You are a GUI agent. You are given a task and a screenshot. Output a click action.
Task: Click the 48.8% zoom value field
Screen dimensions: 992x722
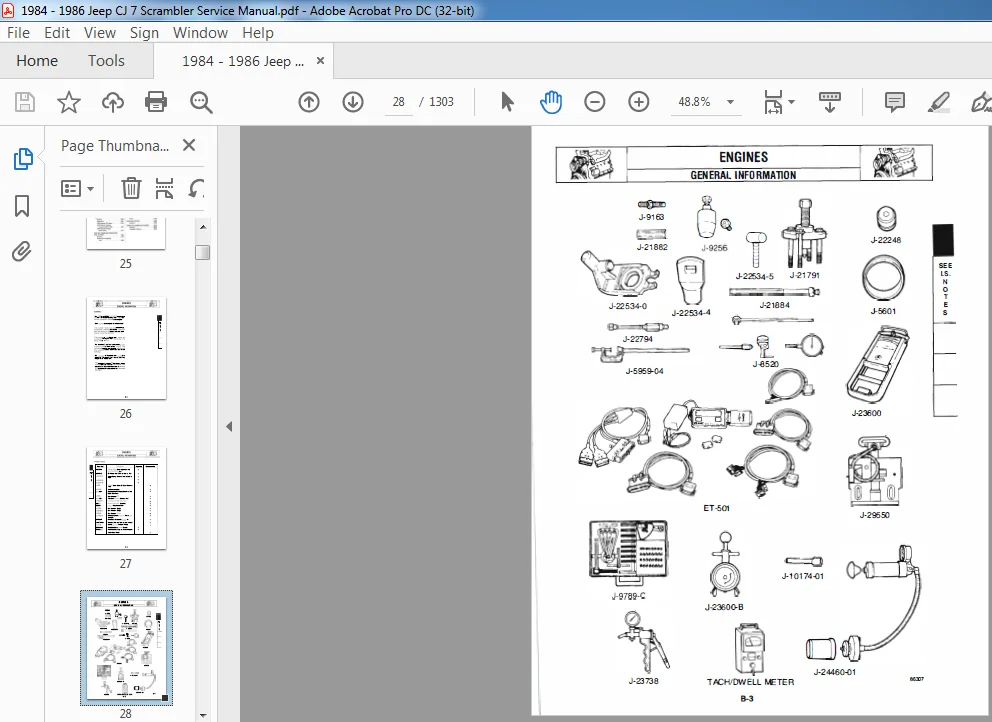pyautogui.click(x=694, y=102)
